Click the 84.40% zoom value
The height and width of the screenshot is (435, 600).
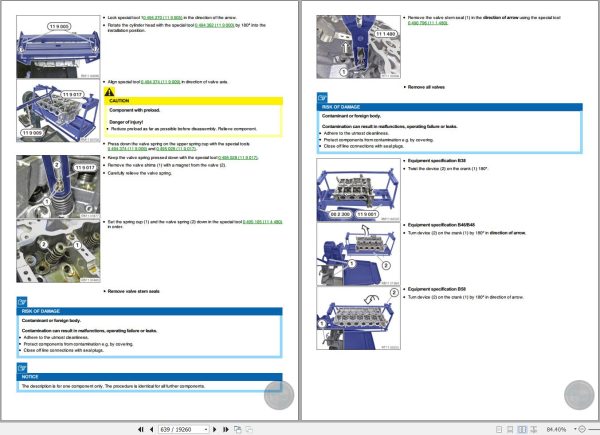pyautogui.click(x=556, y=429)
